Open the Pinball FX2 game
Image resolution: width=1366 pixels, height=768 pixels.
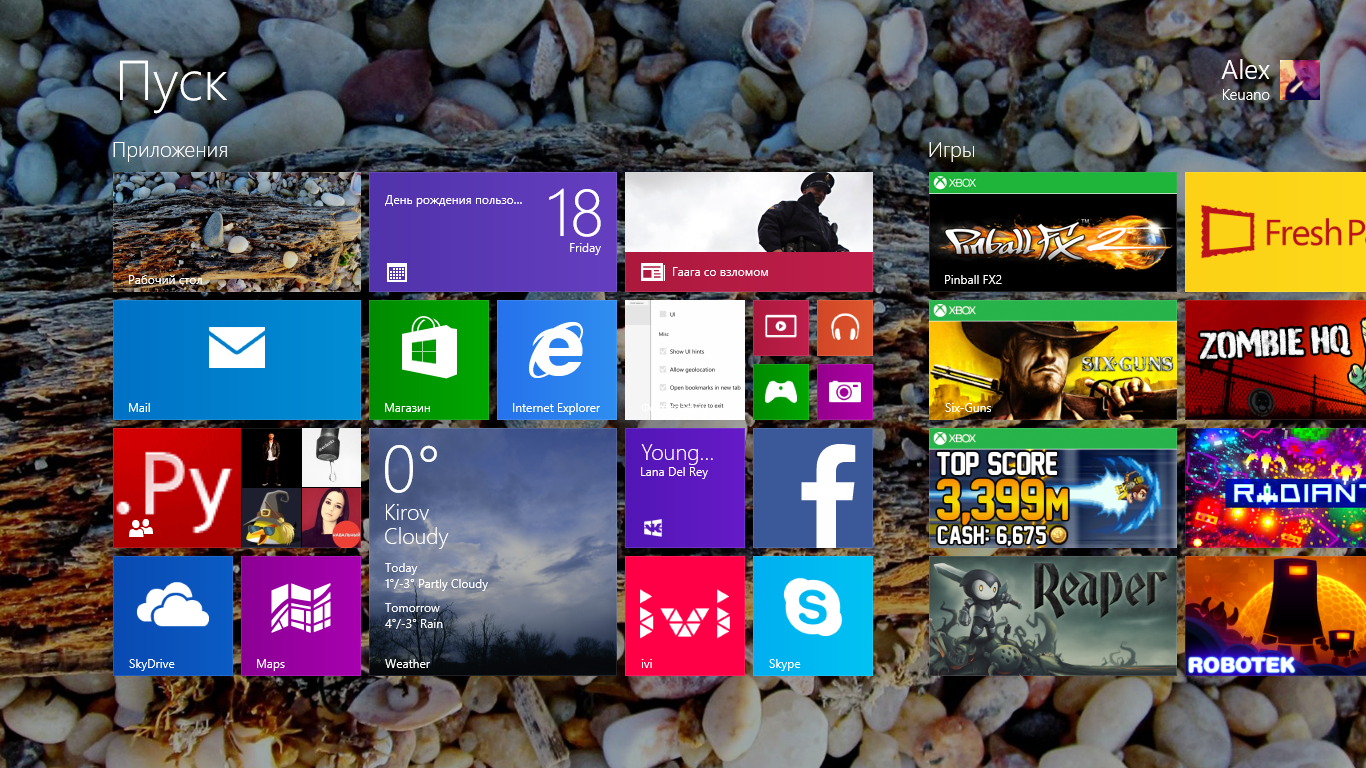1052,232
